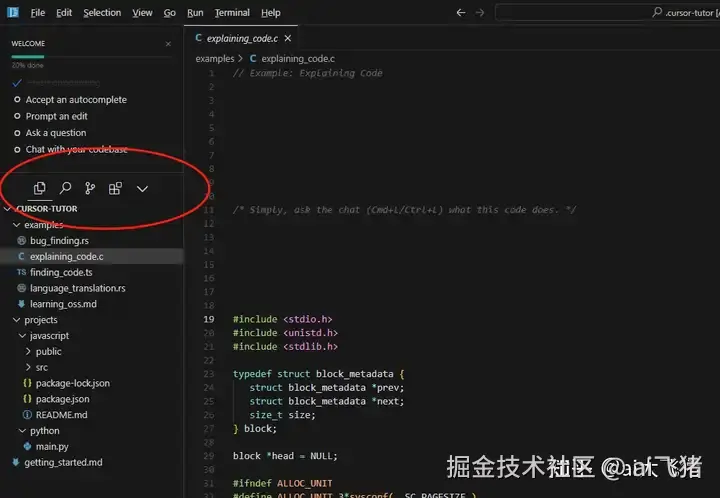Collapse the javascript folder
Image resolution: width=720 pixels, height=498 pixels.
22,336
